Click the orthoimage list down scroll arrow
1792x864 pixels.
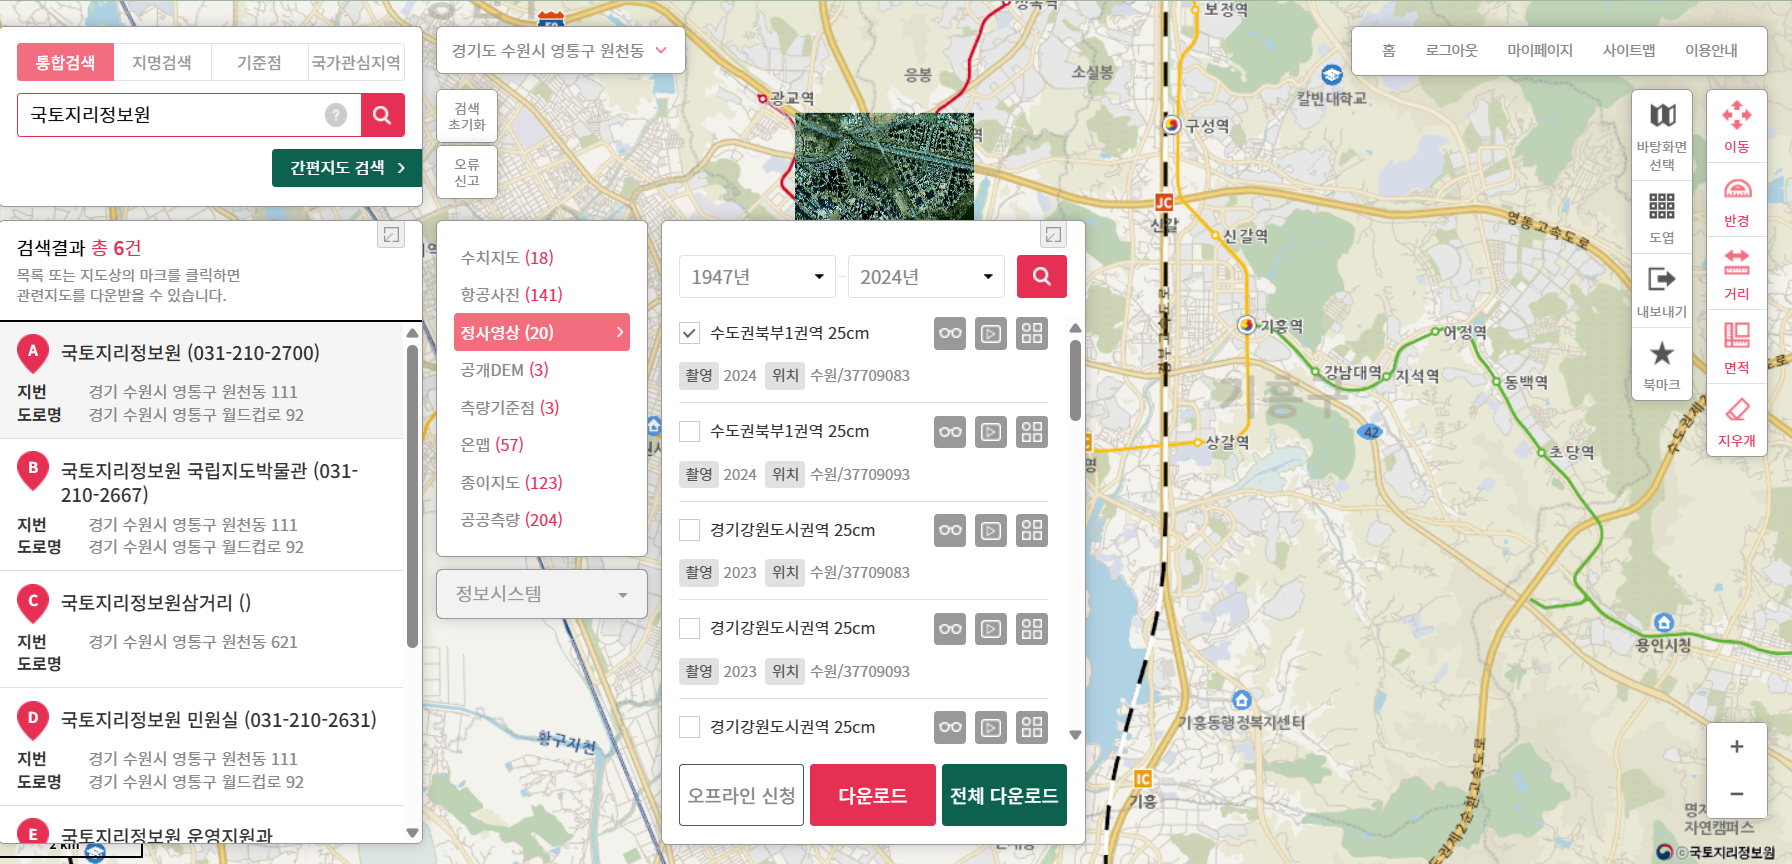click(x=1075, y=734)
